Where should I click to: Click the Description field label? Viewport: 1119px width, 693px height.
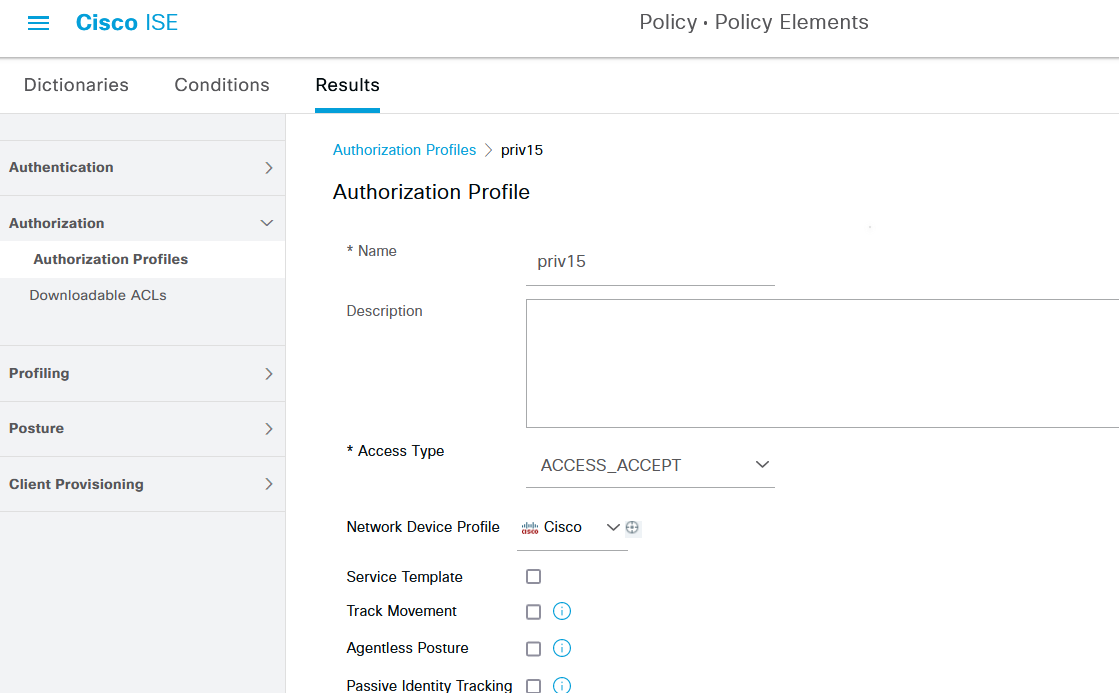[384, 311]
